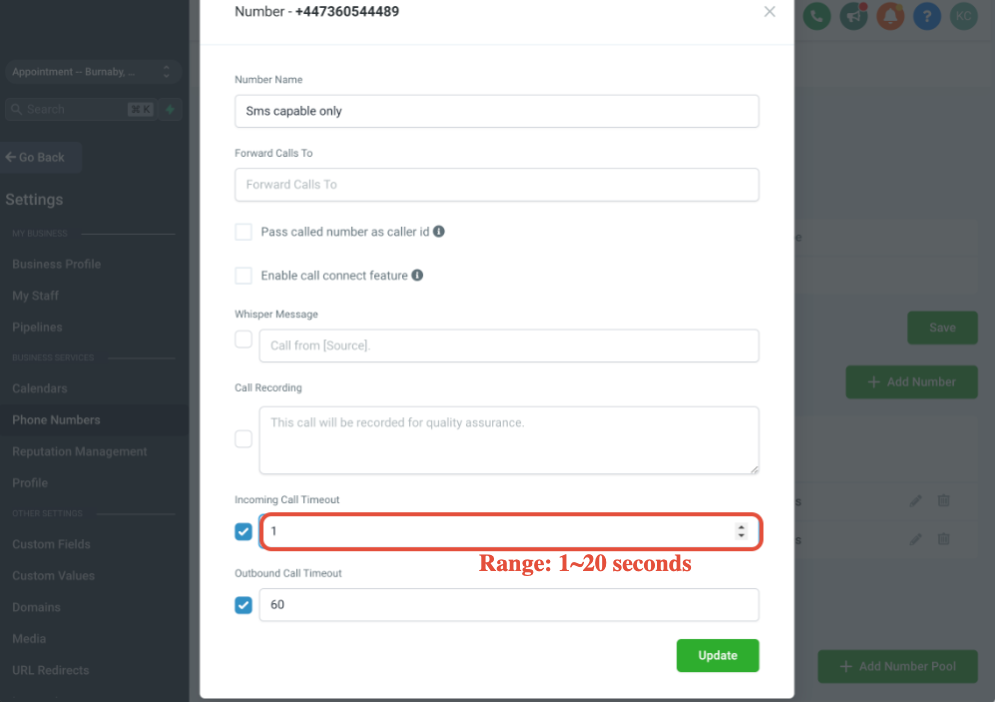
Task: Open the notifications bell icon
Action: (x=890, y=16)
